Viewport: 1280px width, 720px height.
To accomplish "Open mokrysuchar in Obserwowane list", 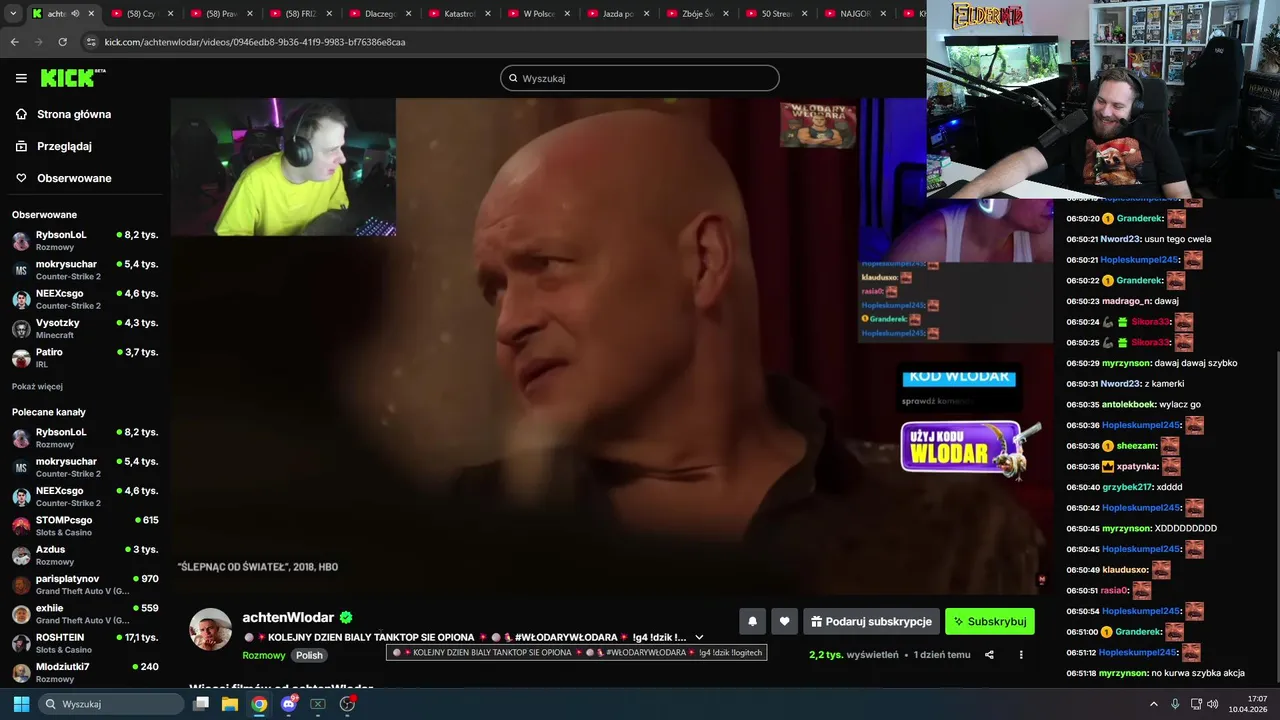I will (85, 270).
